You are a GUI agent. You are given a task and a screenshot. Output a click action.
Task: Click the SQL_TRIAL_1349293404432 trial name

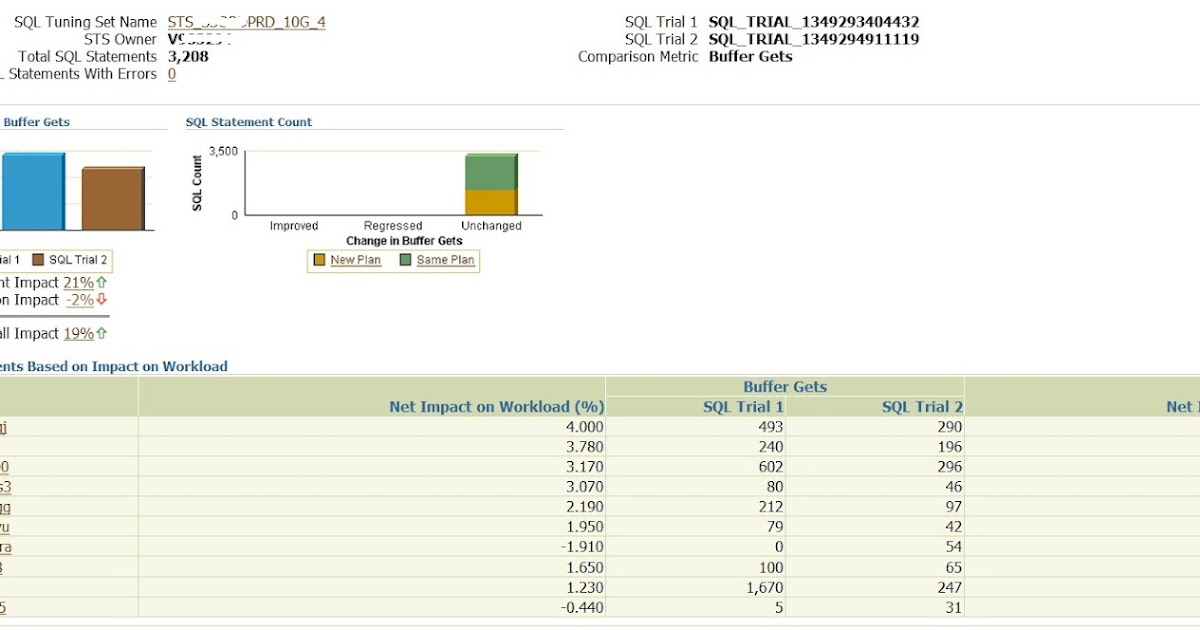pyautogui.click(x=814, y=22)
